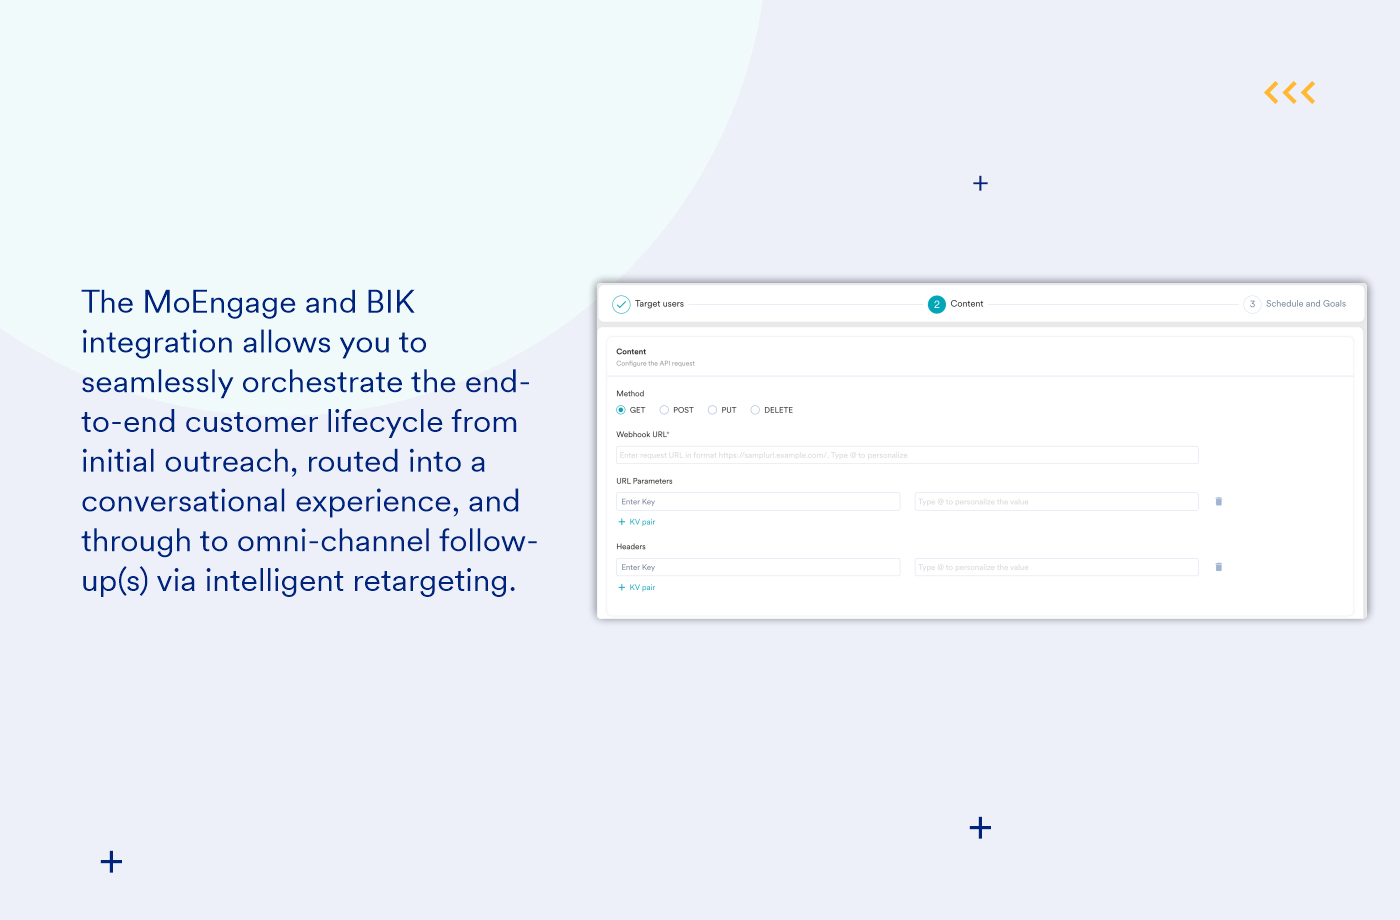The height and width of the screenshot is (920, 1400).
Task: Click the URL Parameters value field
Action: 1056,502
